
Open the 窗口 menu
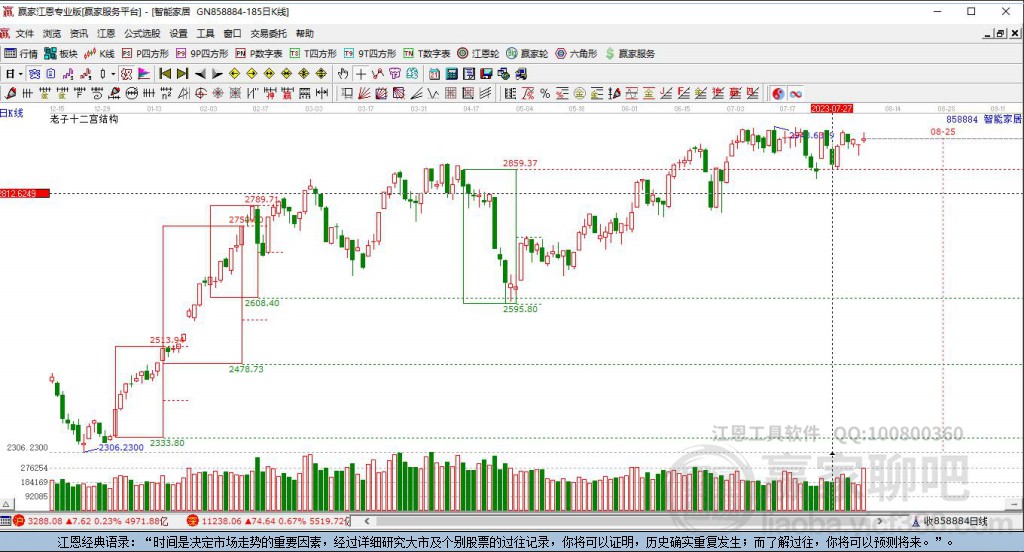[x=232, y=33]
